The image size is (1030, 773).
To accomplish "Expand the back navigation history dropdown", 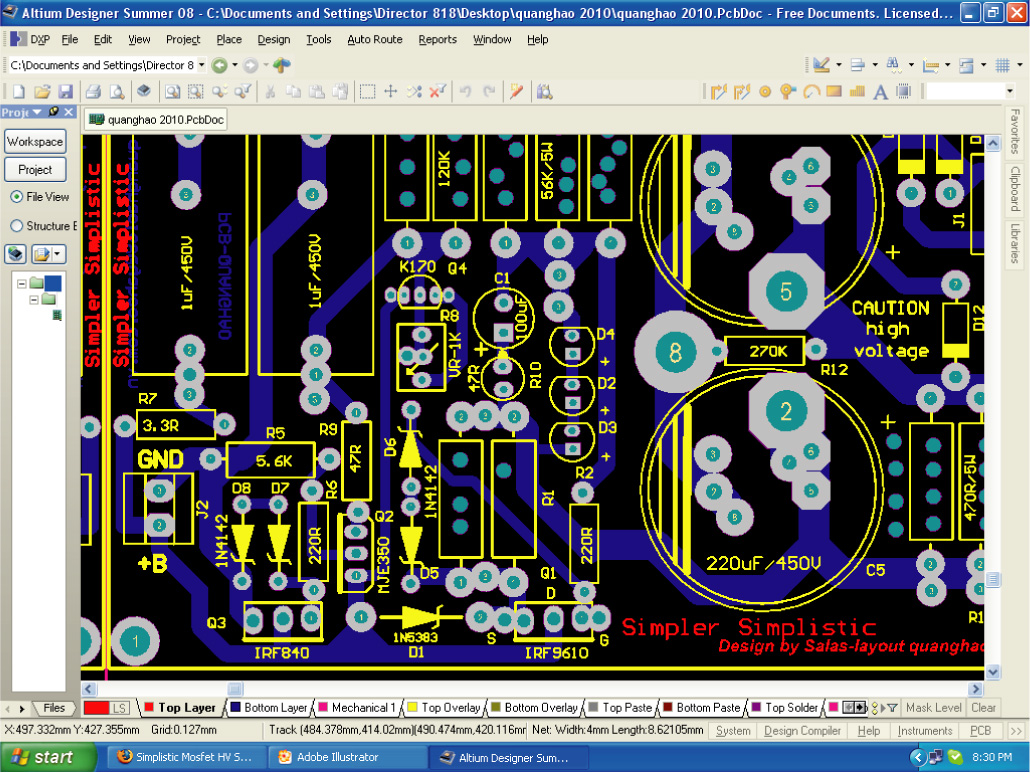I will click(x=235, y=65).
